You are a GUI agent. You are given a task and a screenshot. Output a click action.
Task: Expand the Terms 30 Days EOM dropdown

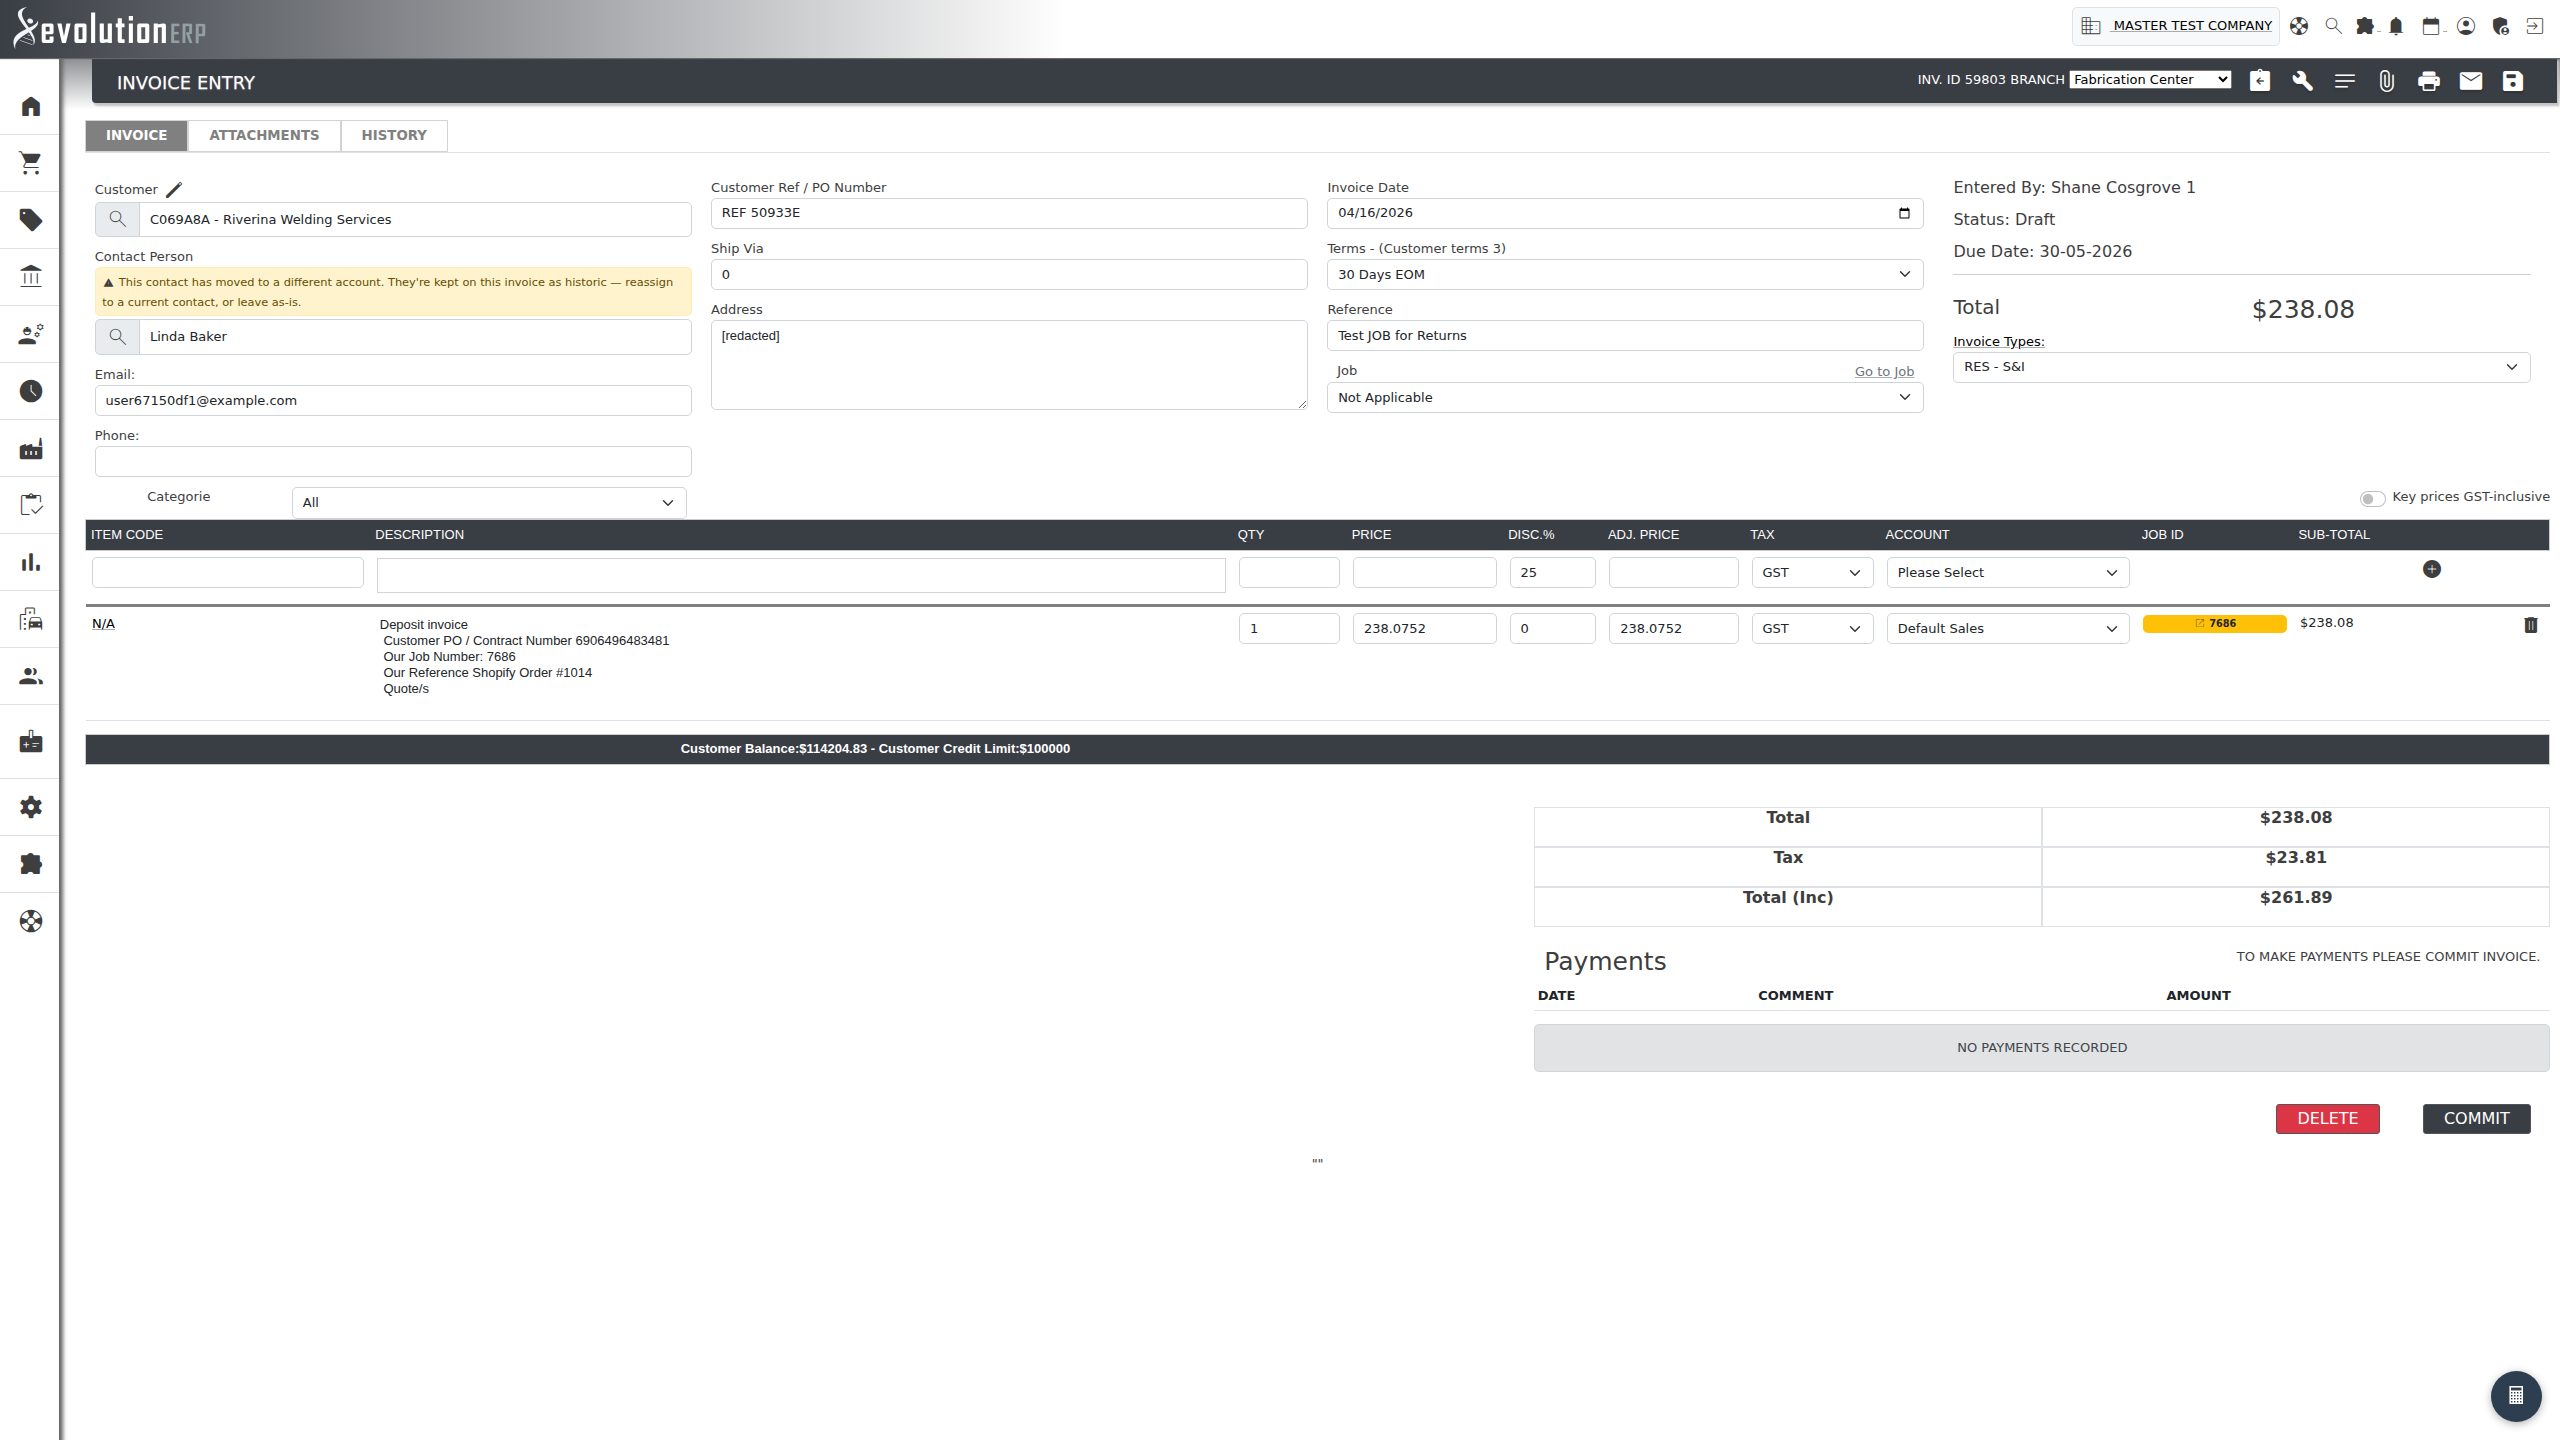point(1625,274)
